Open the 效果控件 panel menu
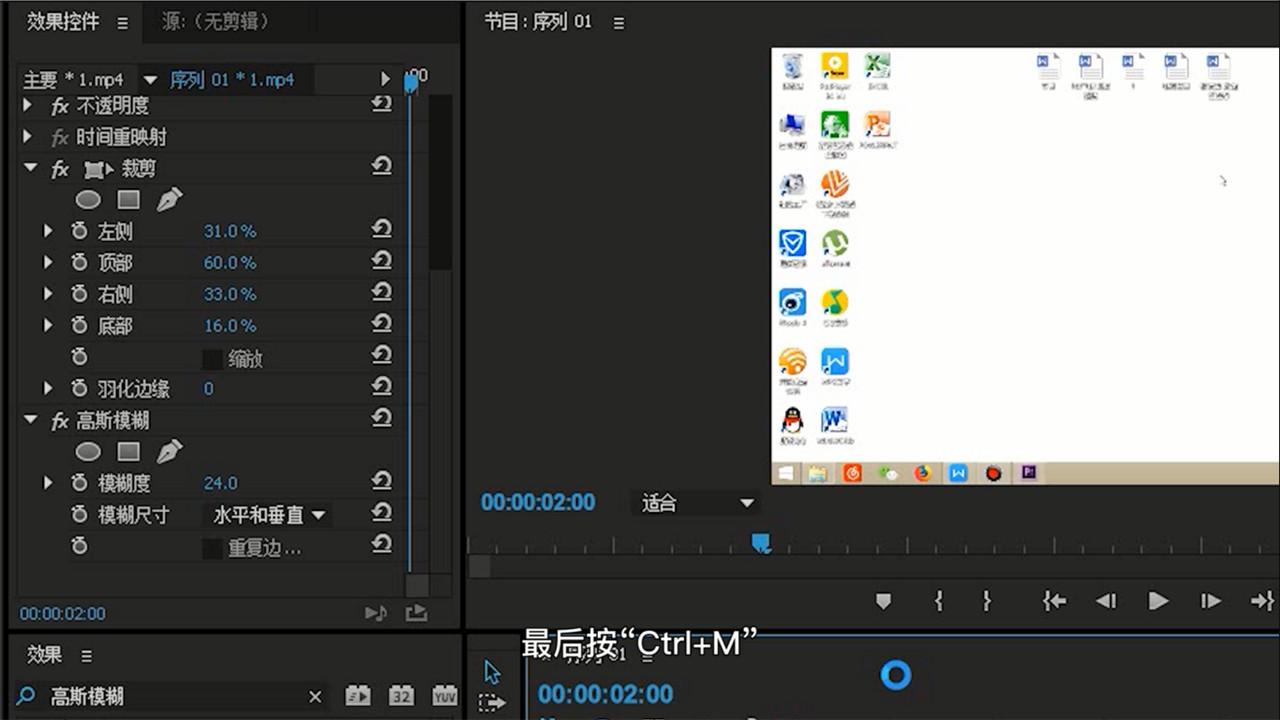The image size is (1280, 720). point(123,22)
